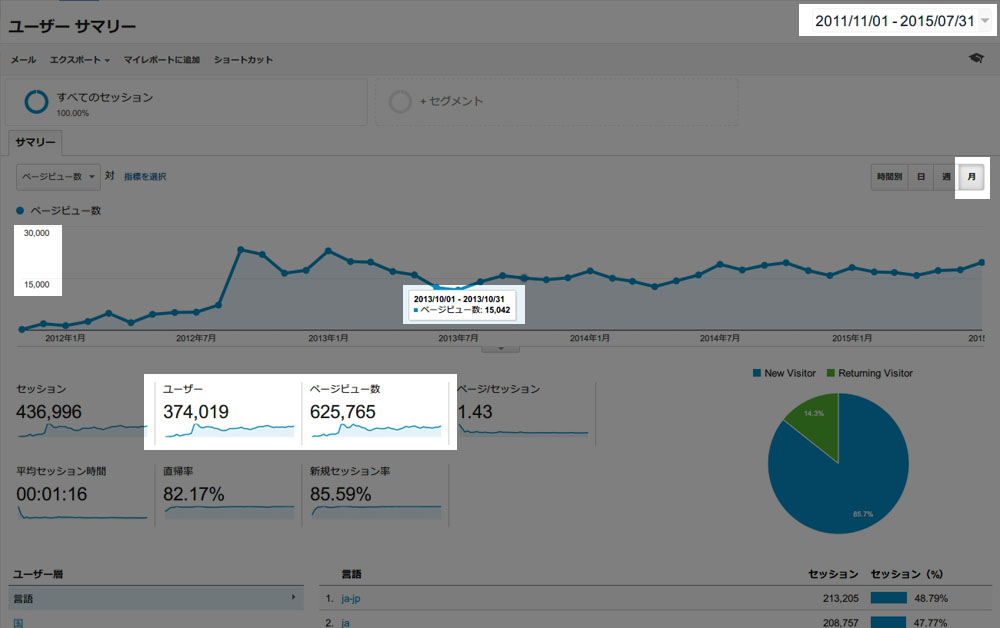Click the peak data point near 2012年9月
The image size is (1000, 628).
pos(240,249)
